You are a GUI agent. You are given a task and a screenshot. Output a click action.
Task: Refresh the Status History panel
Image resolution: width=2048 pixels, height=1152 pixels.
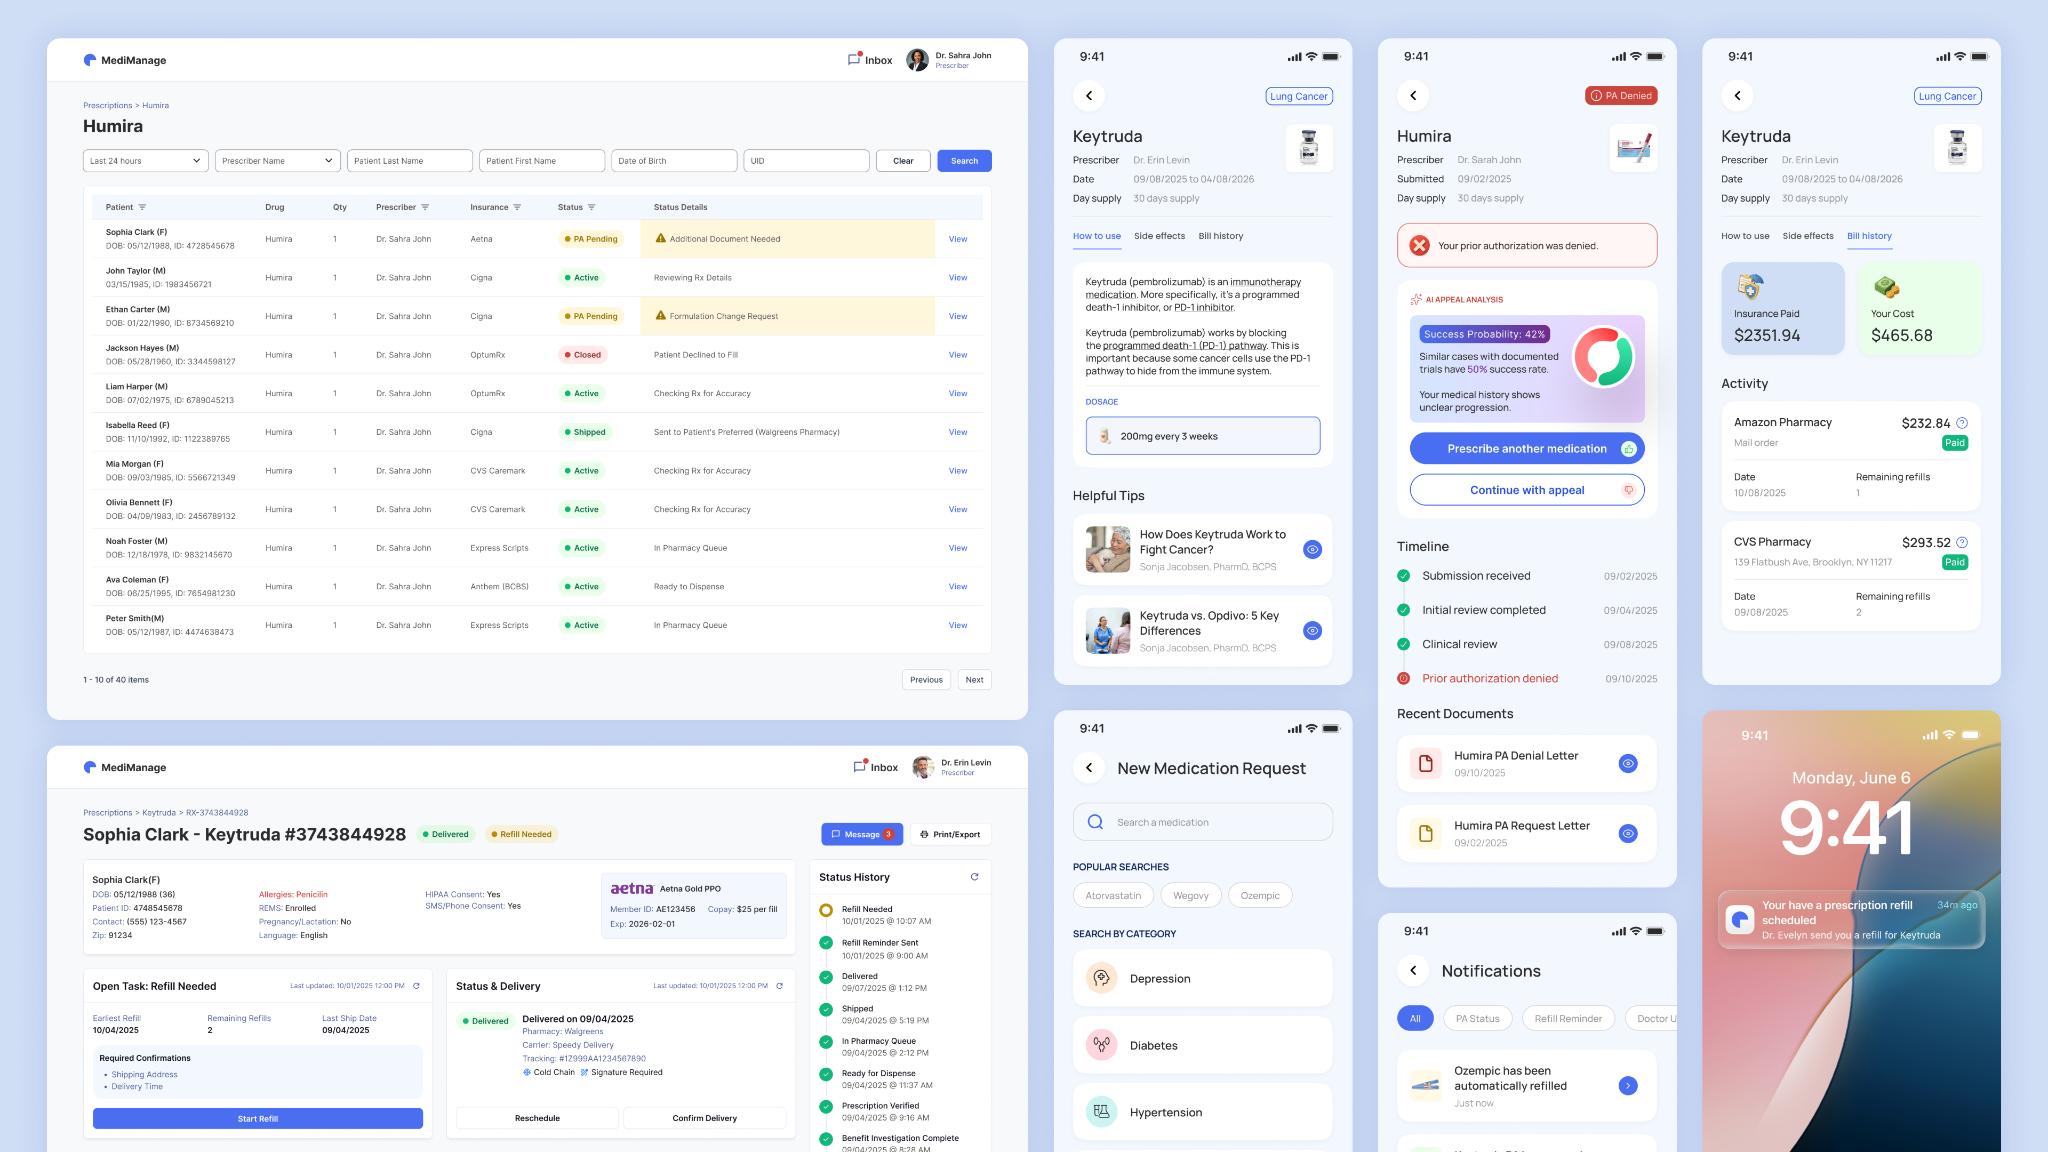click(974, 877)
